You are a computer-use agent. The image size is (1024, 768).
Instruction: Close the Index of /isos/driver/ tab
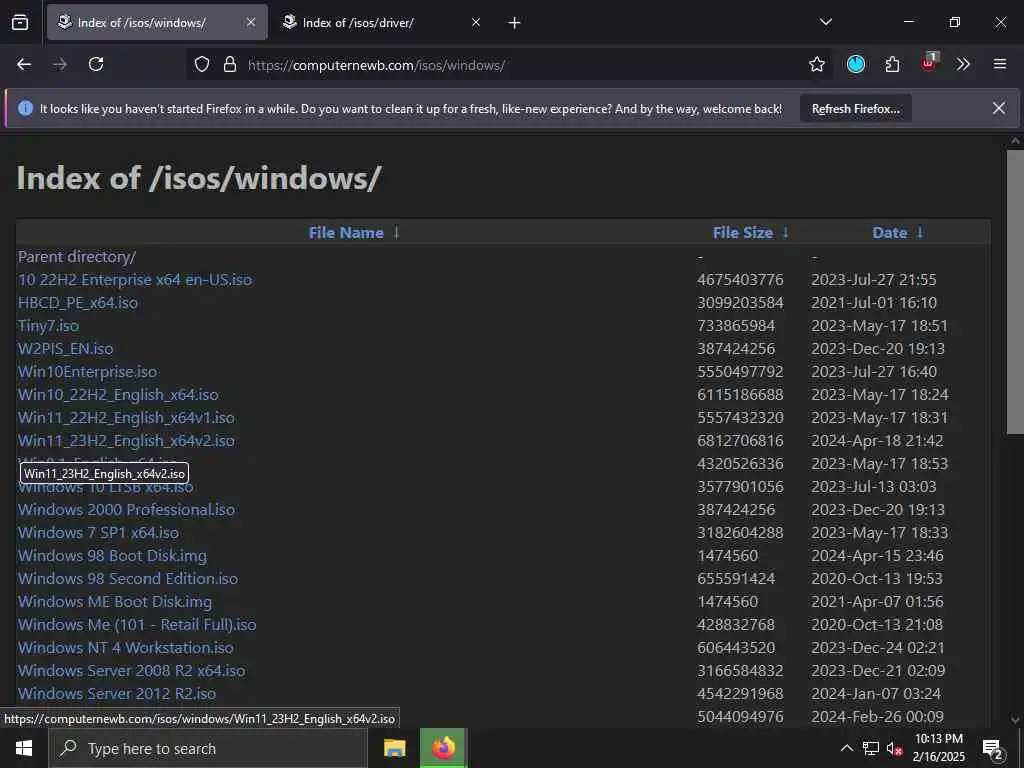[x=476, y=22]
